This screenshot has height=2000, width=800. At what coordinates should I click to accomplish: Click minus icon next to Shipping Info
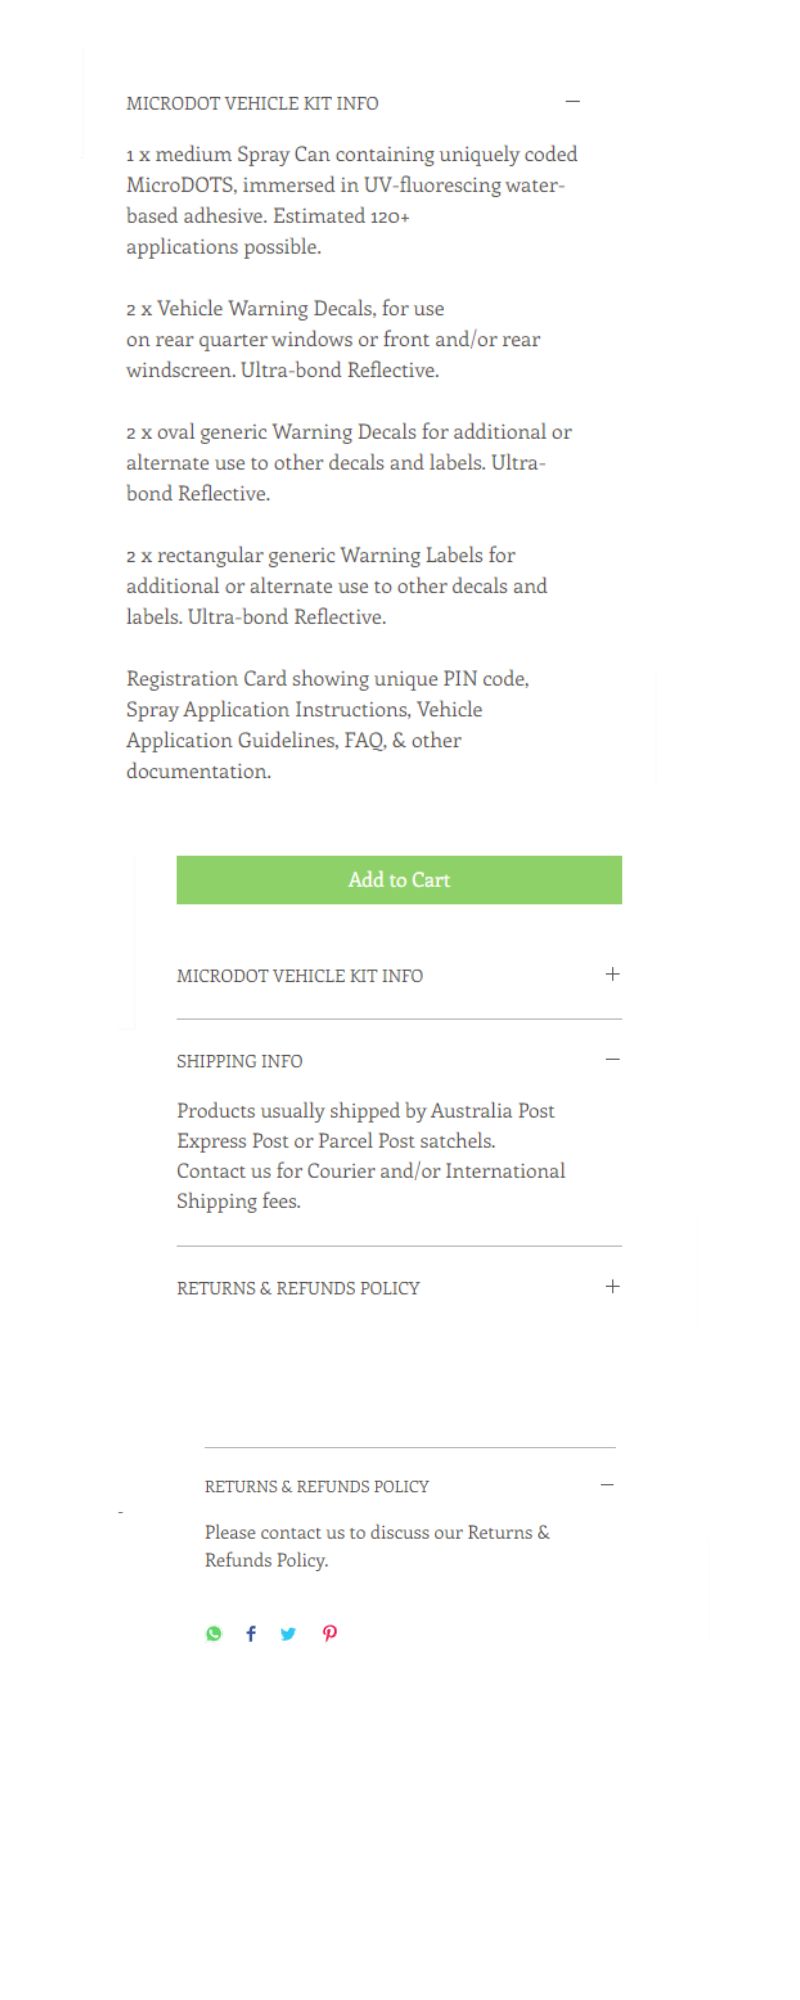tap(613, 1060)
